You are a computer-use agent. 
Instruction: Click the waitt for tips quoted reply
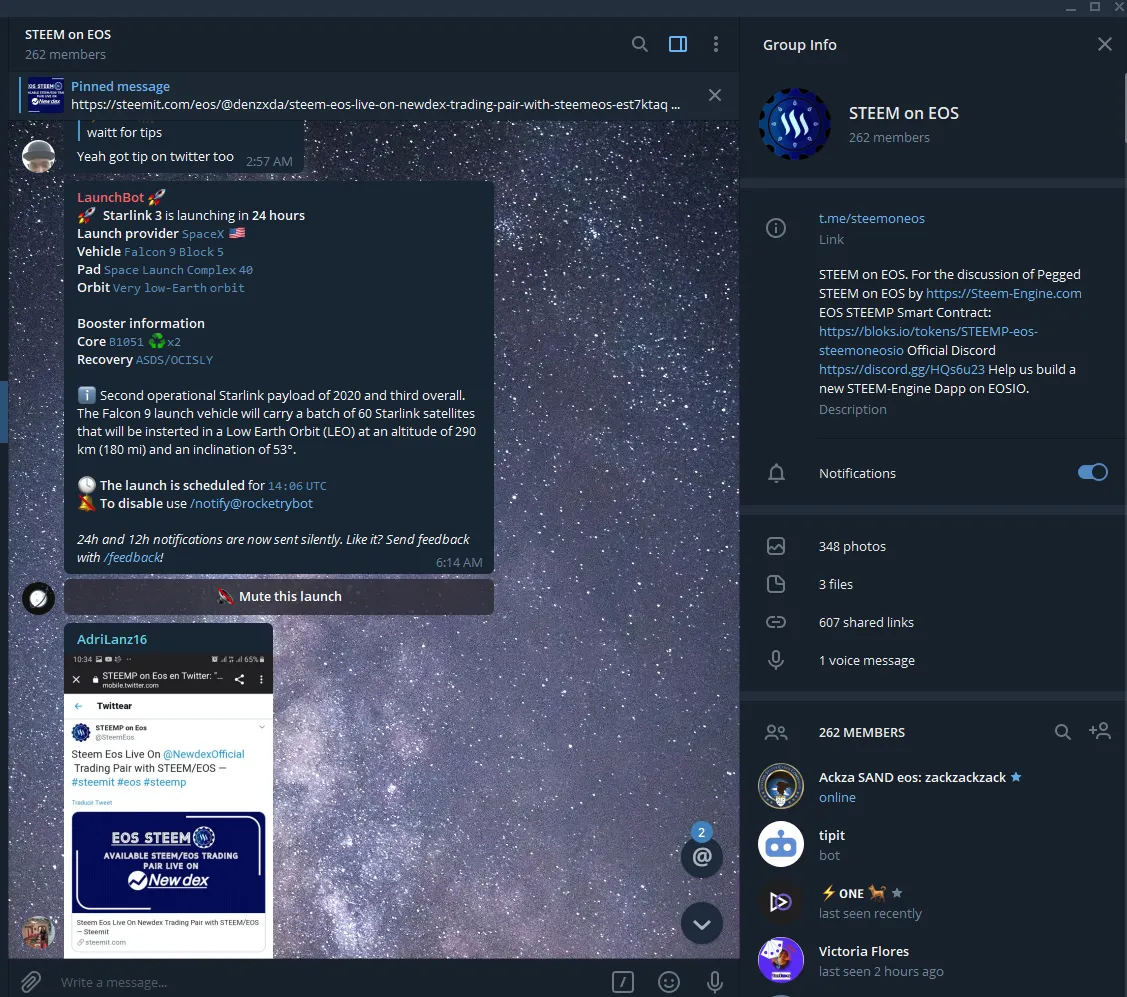(124, 132)
